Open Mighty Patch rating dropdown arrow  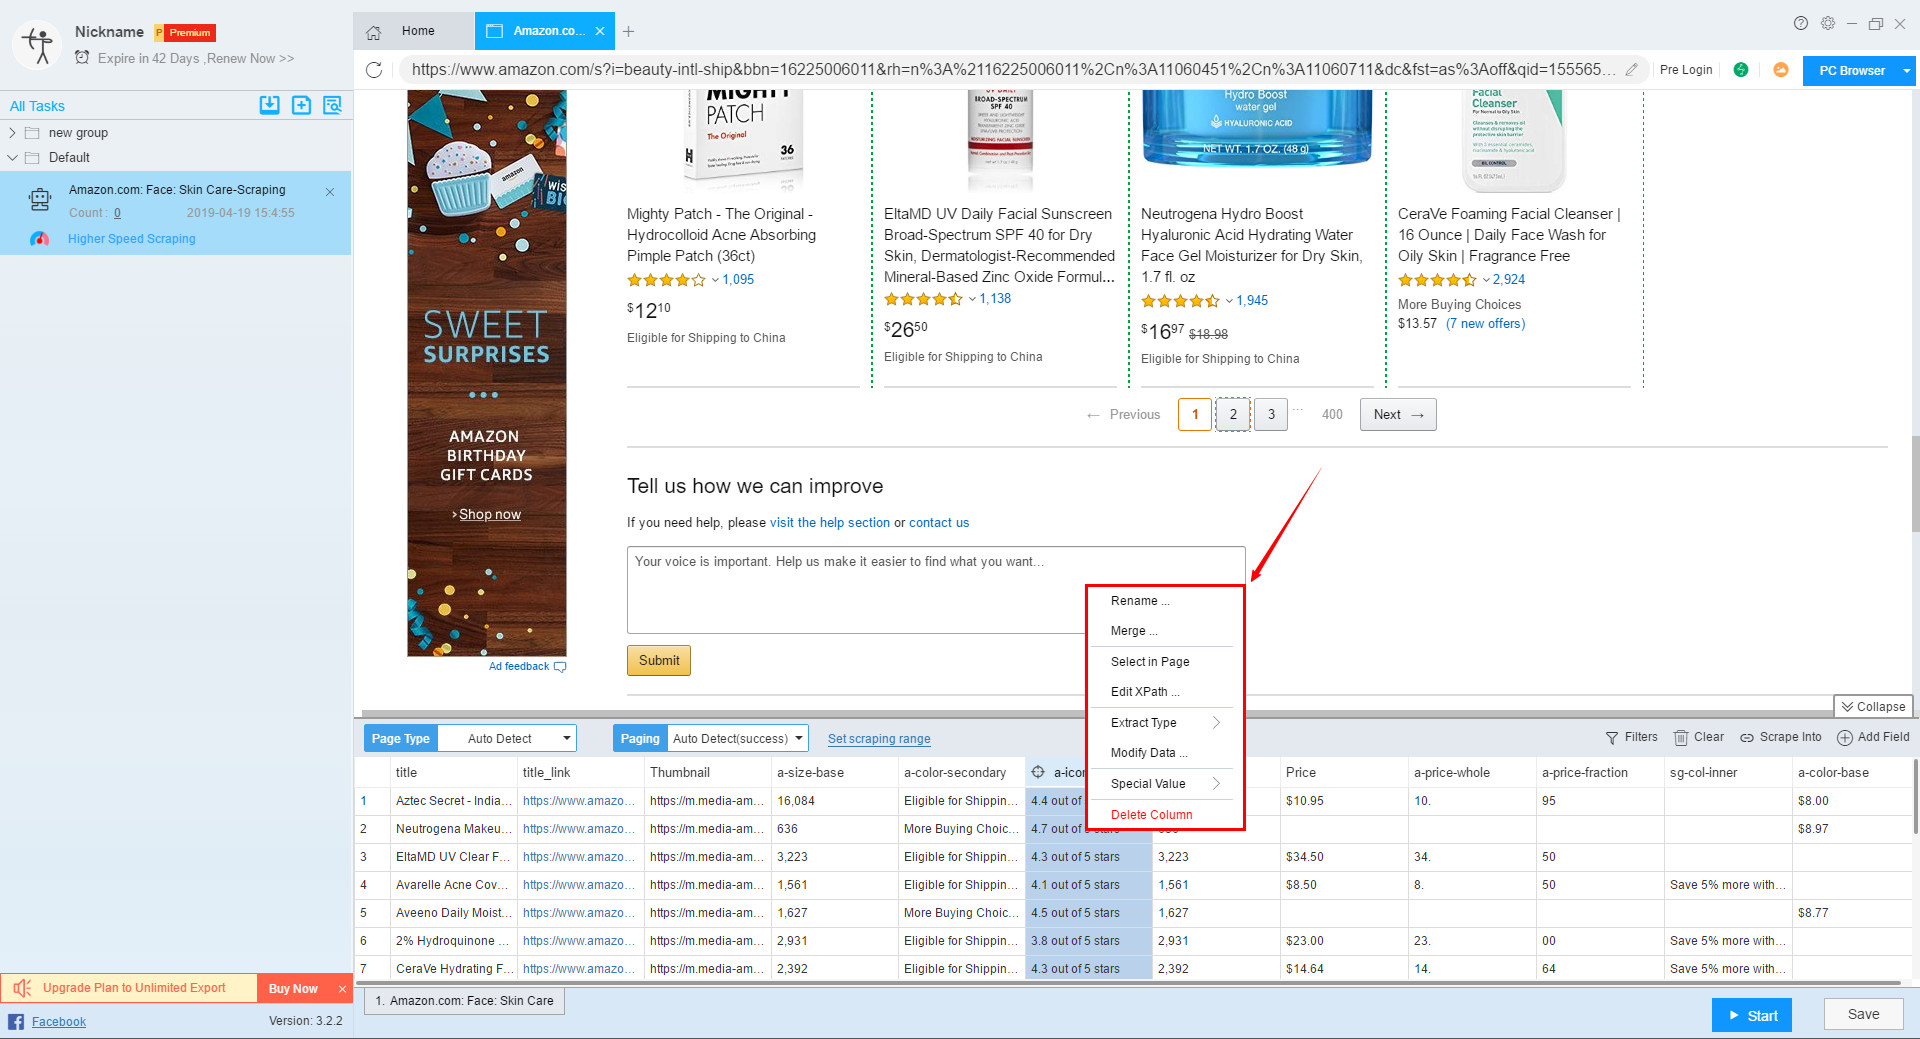(x=715, y=280)
